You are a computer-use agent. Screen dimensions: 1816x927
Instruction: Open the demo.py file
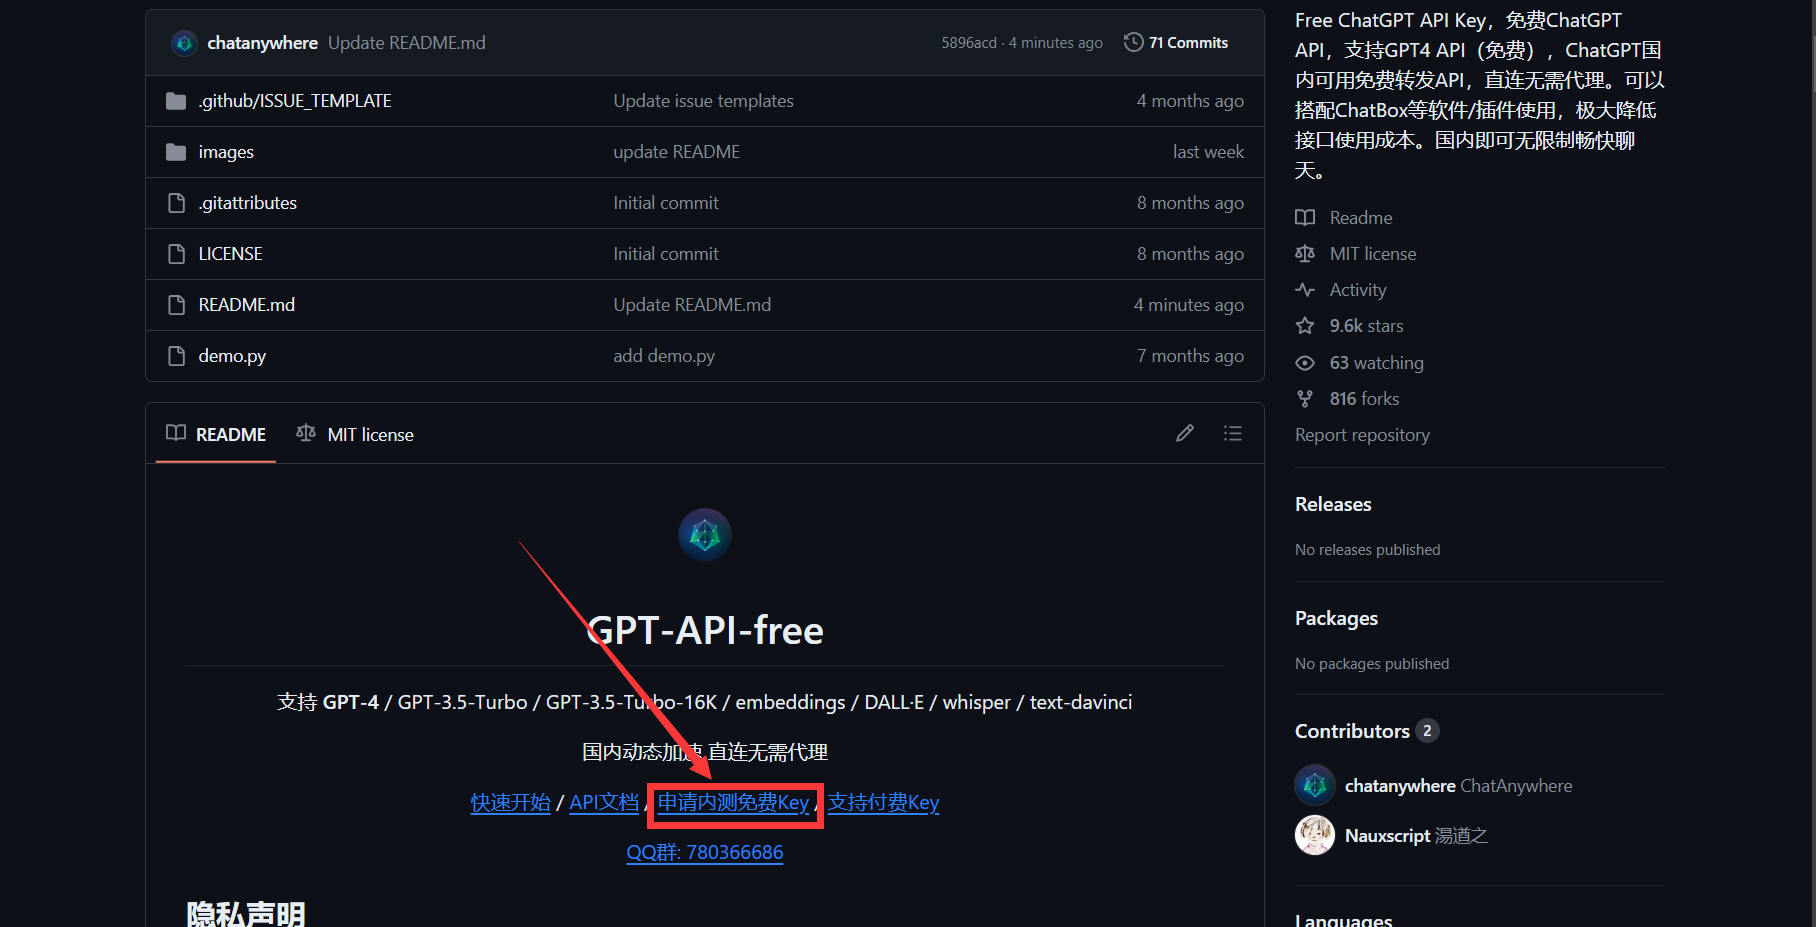point(232,356)
